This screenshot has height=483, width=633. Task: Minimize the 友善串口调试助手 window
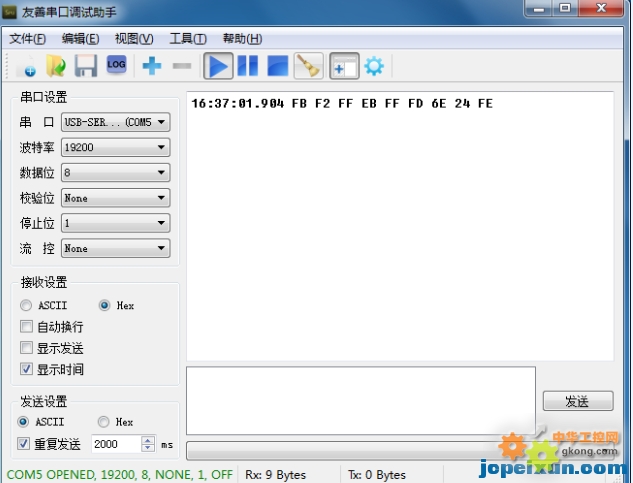point(540,8)
